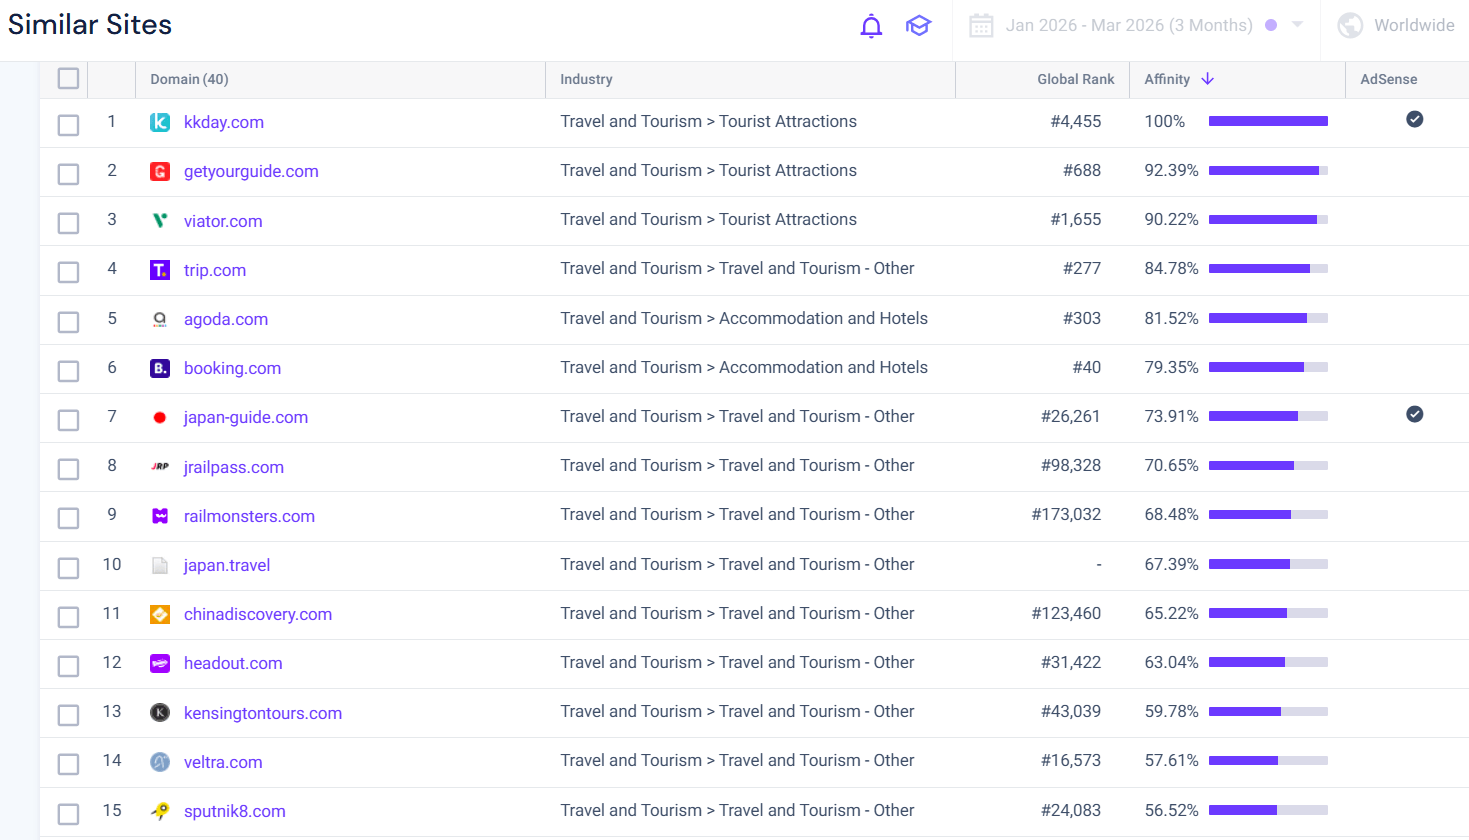The width and height of the screenshot is (1469, 840).
Task: Click the headout.com favicon
Action: click(x=160, y=663)
